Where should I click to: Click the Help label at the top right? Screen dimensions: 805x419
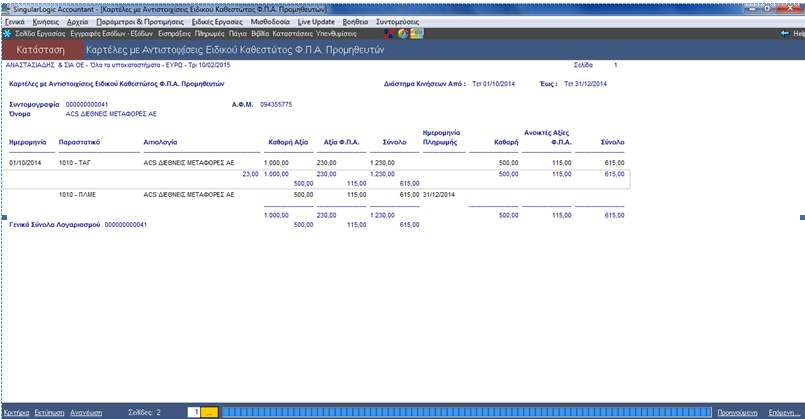click(x=799, y=33)
